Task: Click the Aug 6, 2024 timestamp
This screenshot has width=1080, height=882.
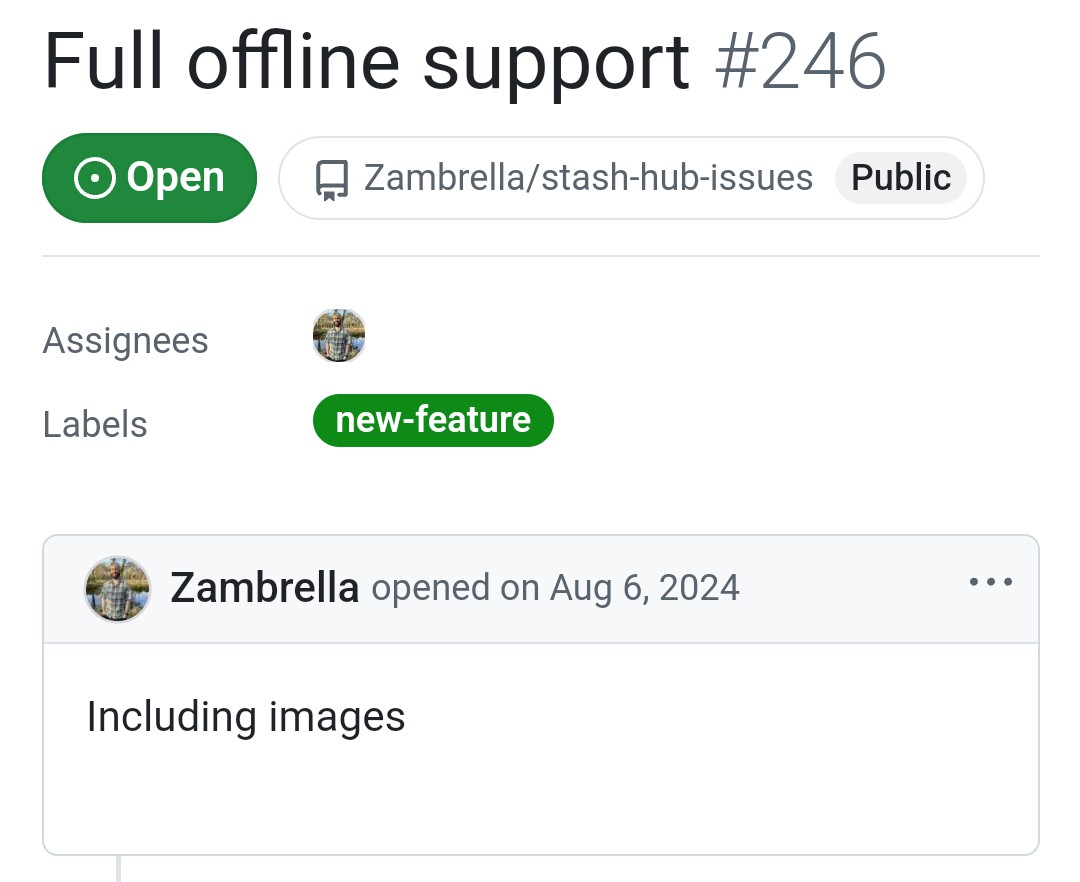Action: pyautogui.click(x=645, y=589)
